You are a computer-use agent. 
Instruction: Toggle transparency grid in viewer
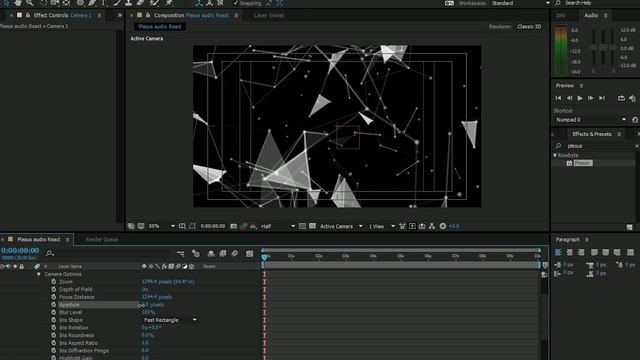pyautogui.click(x=312, y=226)
